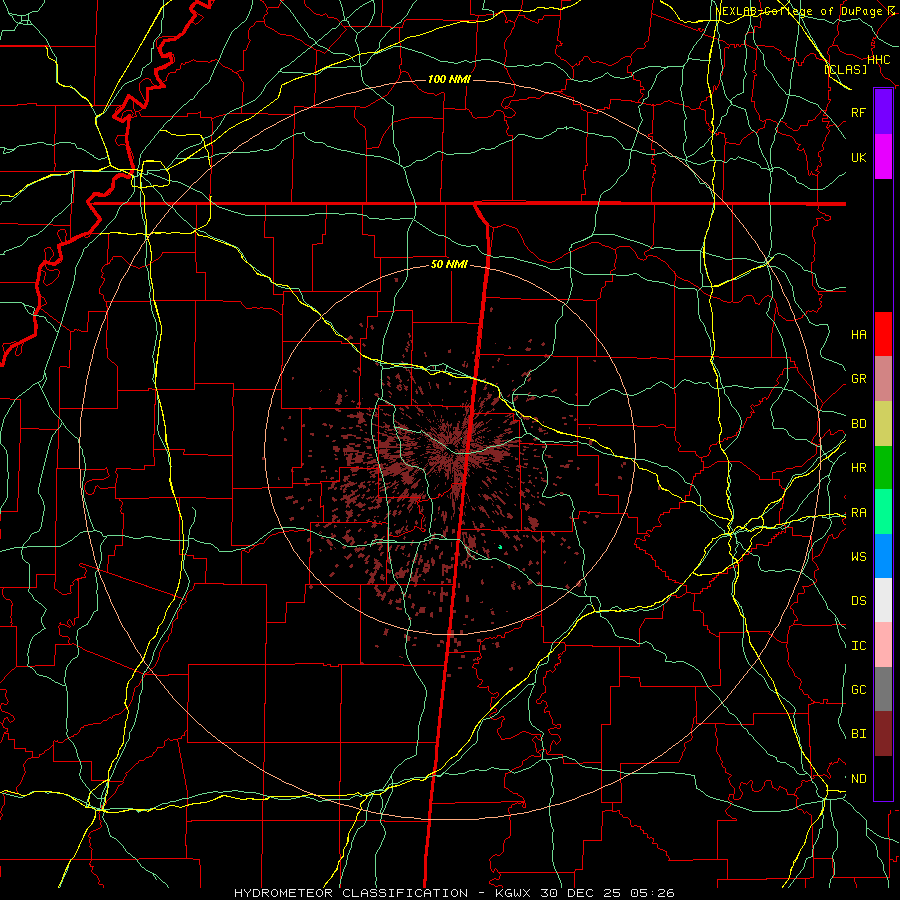Select the light pink IC legend swatch
The height and width of the screenshot is (900, 900).
point(883,645)
